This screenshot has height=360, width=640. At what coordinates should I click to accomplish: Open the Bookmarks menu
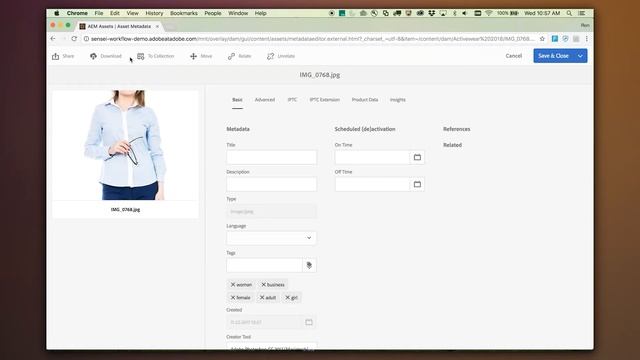click(184, 13)
